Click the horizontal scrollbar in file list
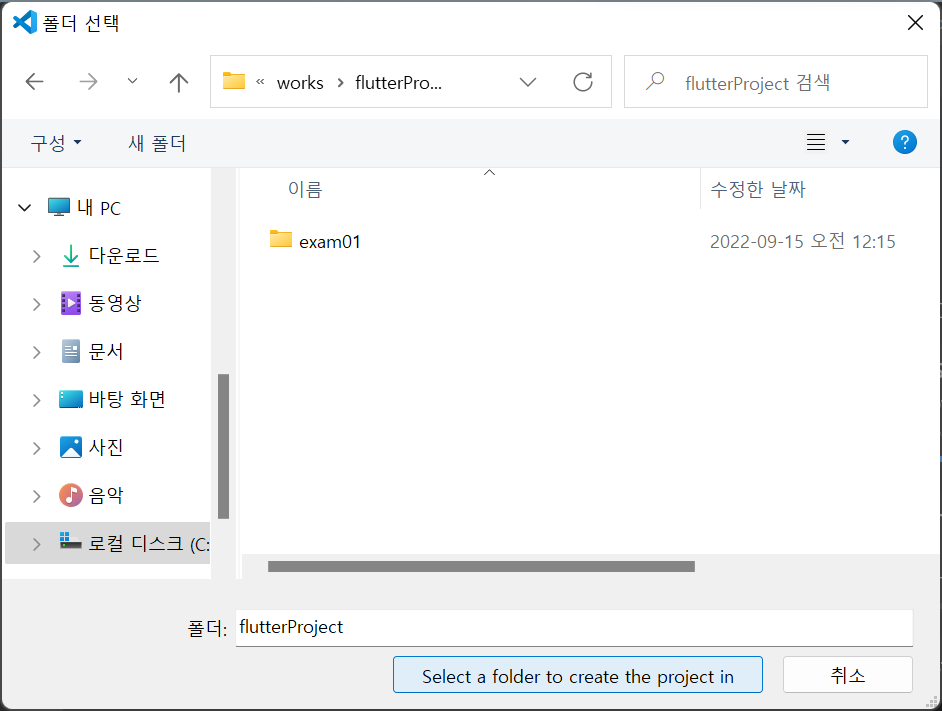 (481, 566)
